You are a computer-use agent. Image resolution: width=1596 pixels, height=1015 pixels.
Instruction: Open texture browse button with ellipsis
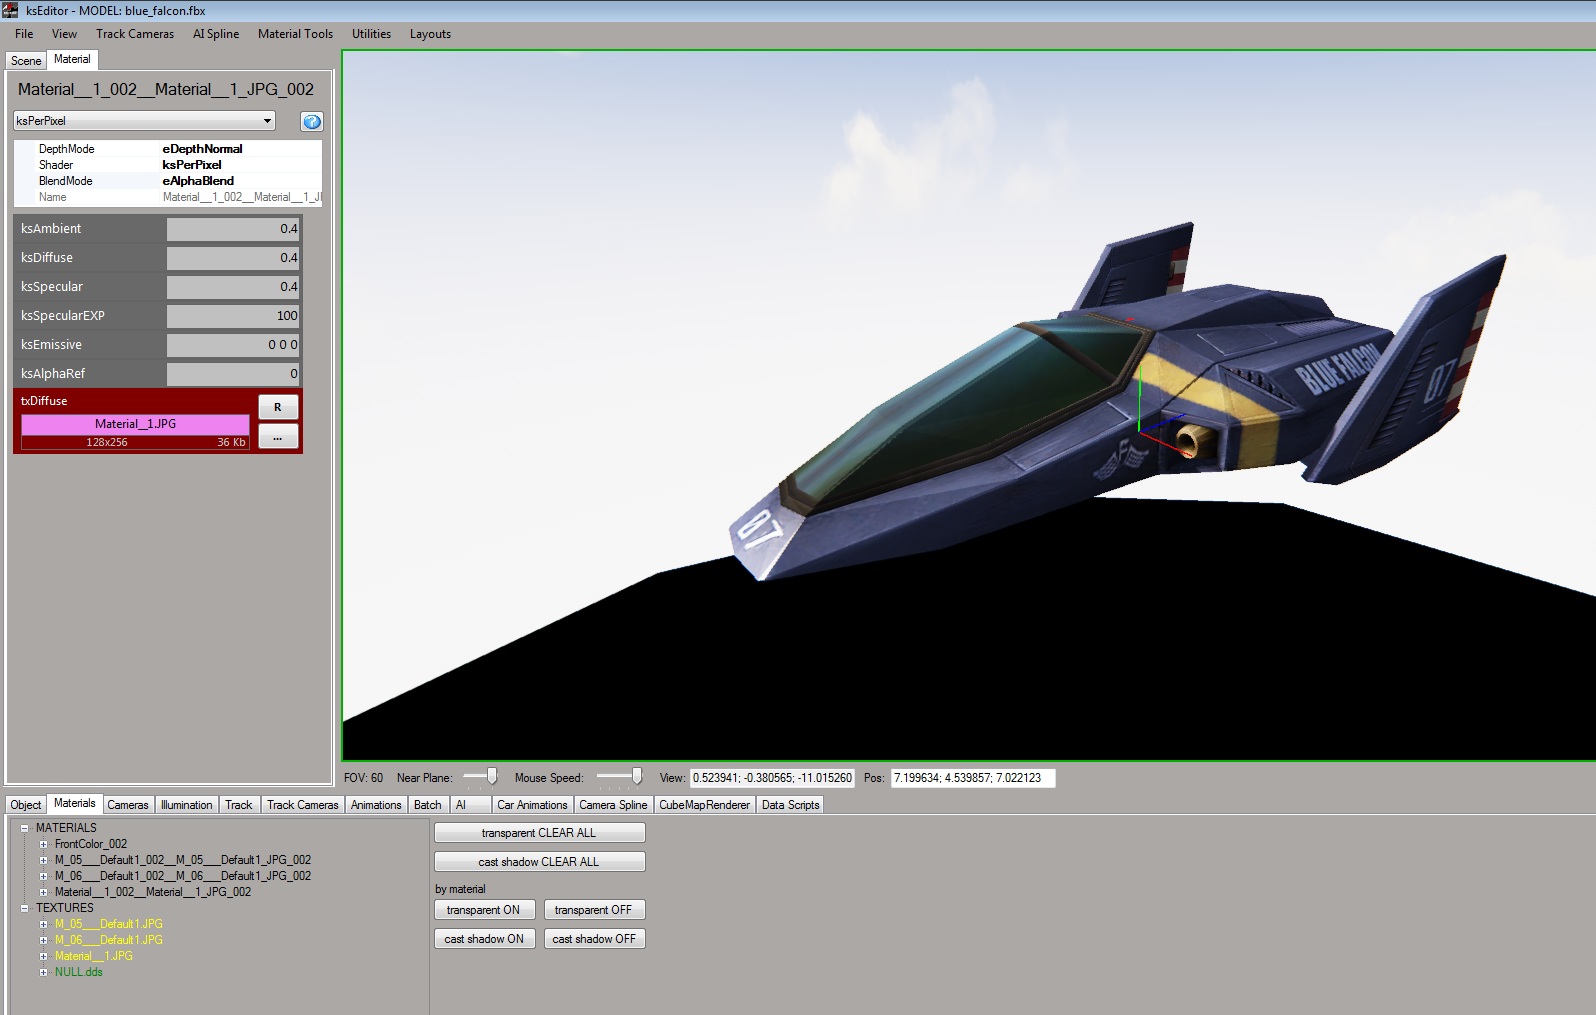278,437
